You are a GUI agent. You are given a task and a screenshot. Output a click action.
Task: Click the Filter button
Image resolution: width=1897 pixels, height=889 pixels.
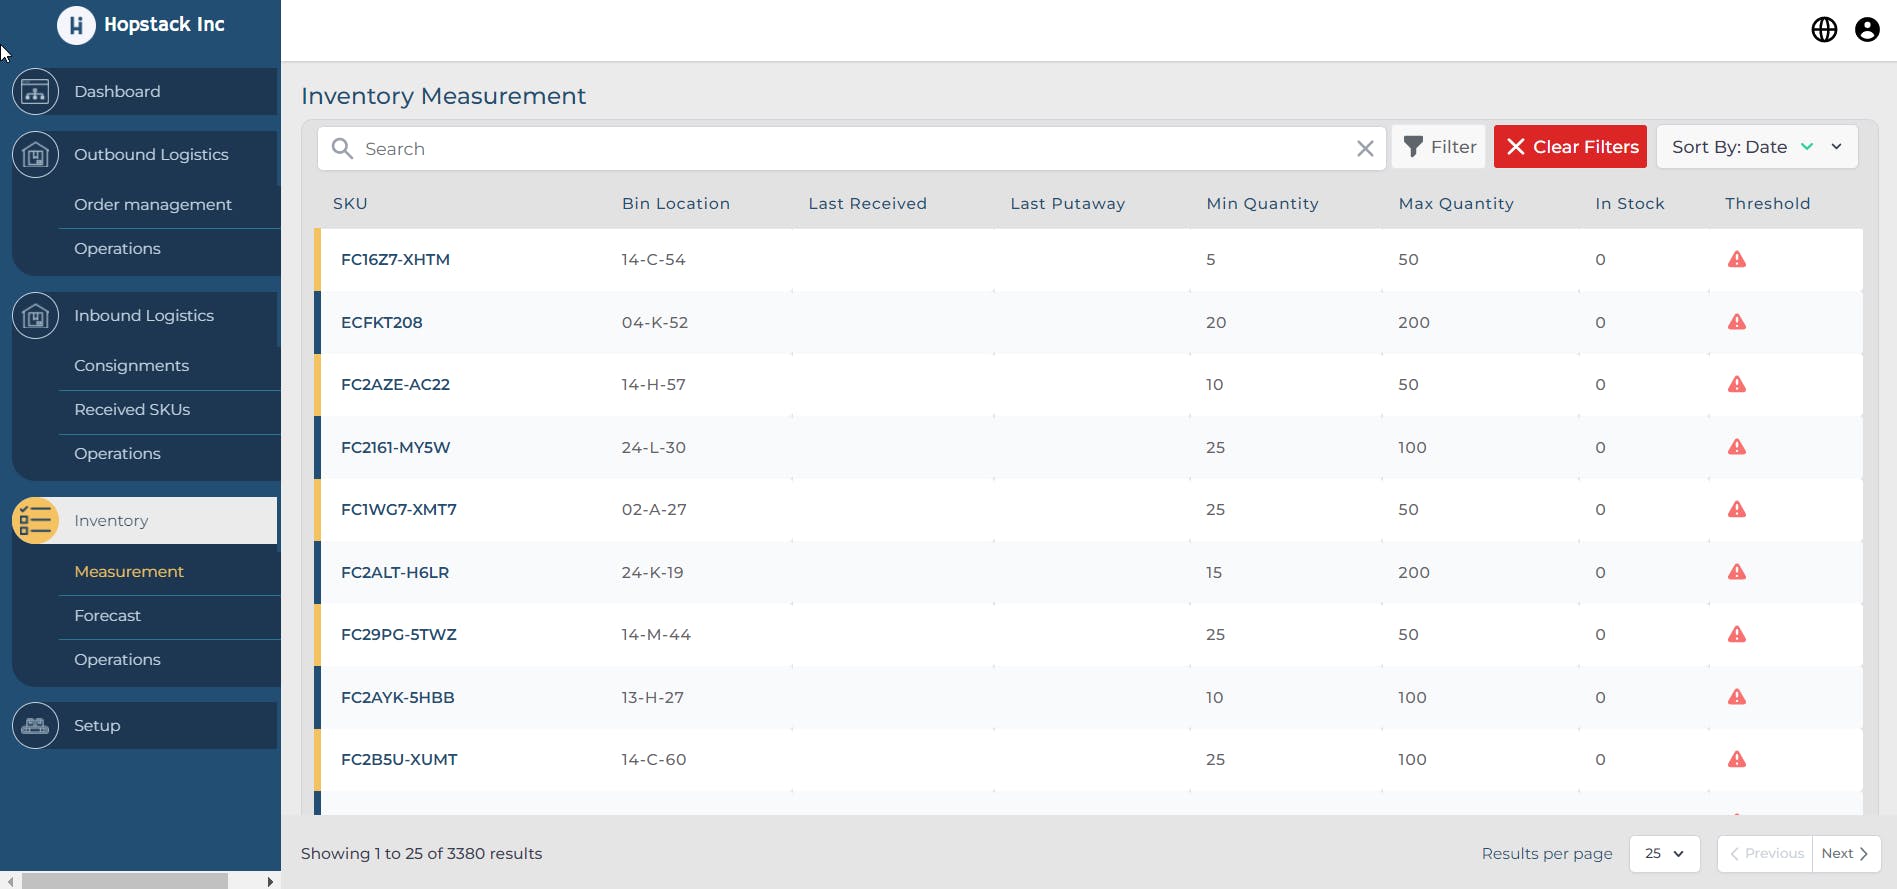click(1439, 147)
